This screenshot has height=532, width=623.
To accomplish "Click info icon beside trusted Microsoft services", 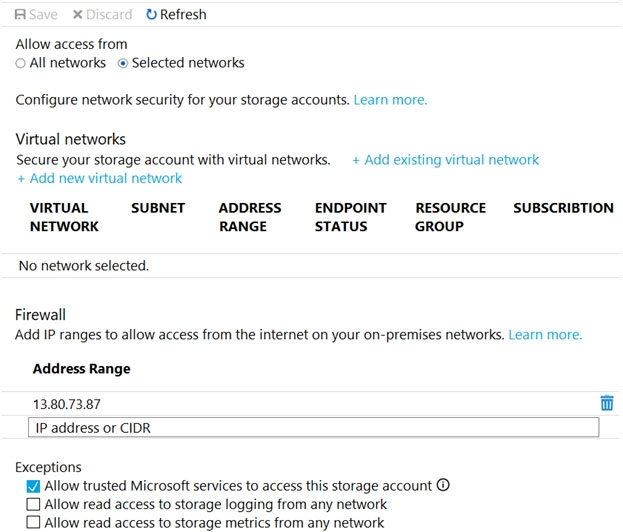I will click(x=443, y=485).
